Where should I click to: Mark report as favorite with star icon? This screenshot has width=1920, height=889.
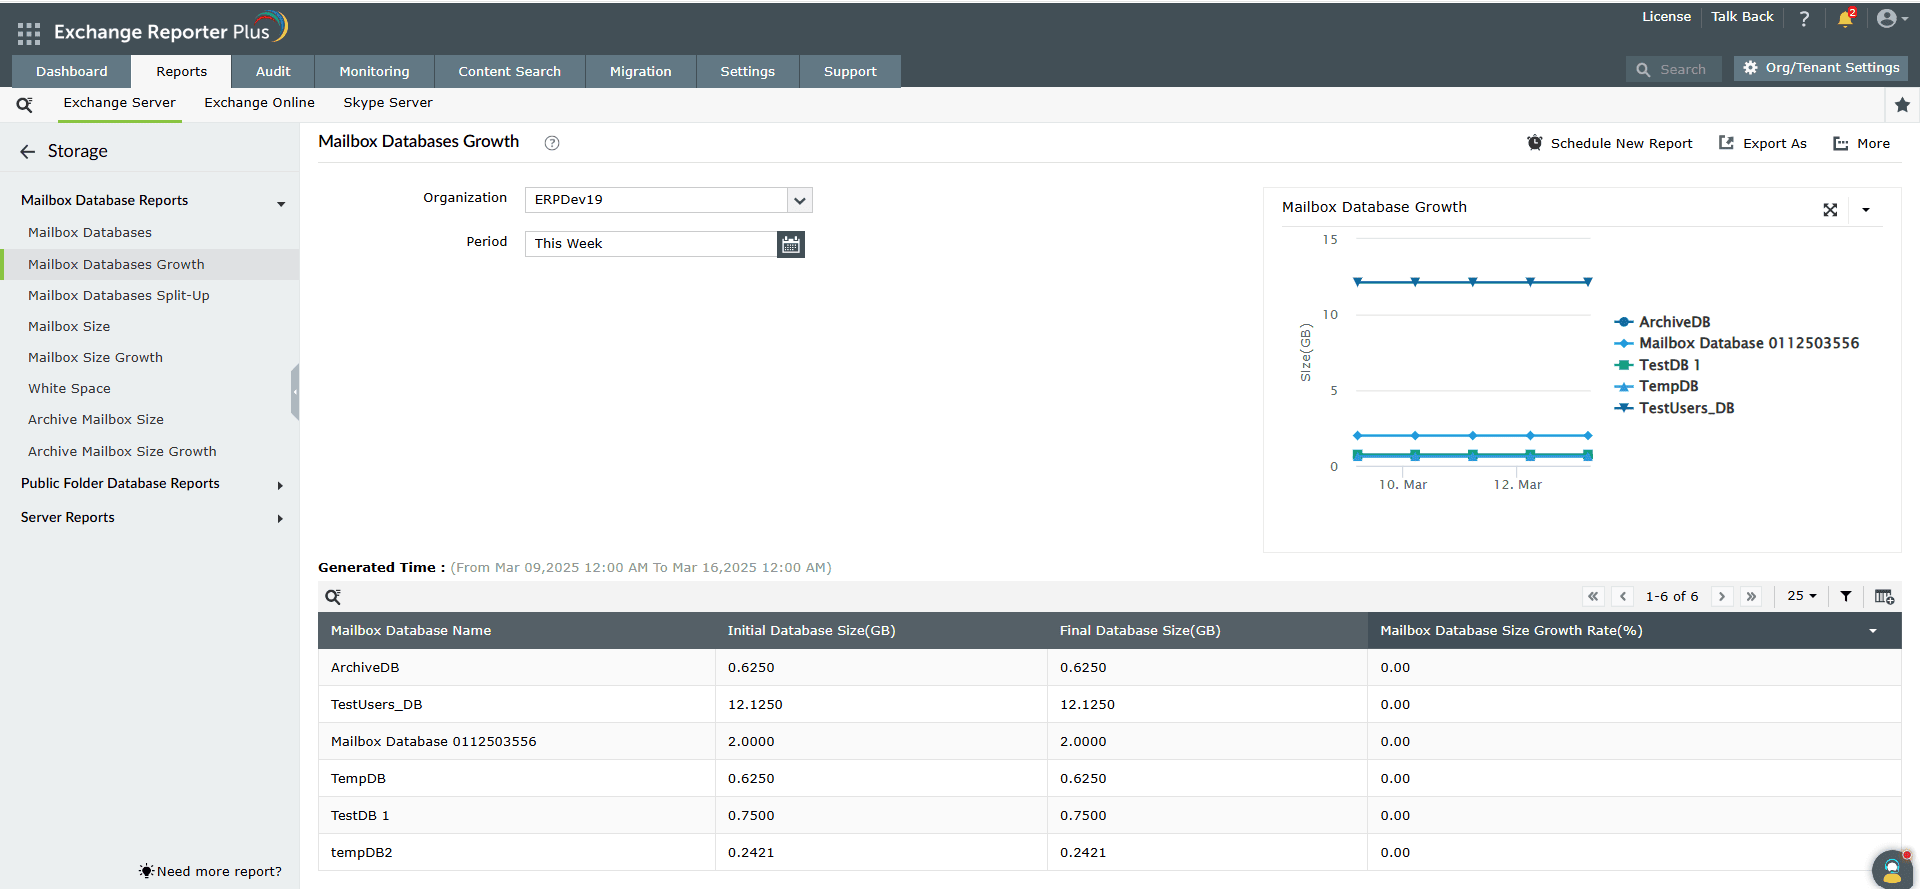[x=1902, y=104]
